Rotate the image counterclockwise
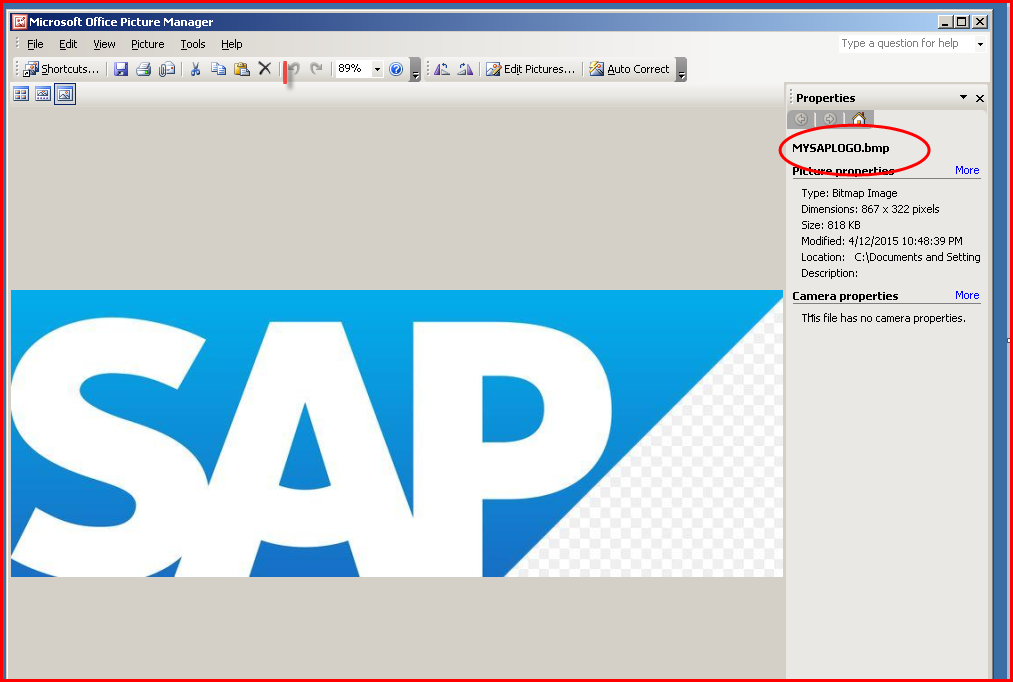Image resolution: width=1013 pixels, height=682 pixels. [x=442, y=68]
